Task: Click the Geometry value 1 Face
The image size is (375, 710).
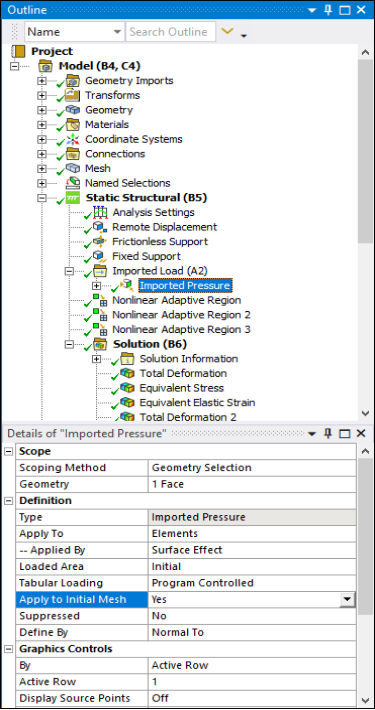Action: click(x=252, y=484)
